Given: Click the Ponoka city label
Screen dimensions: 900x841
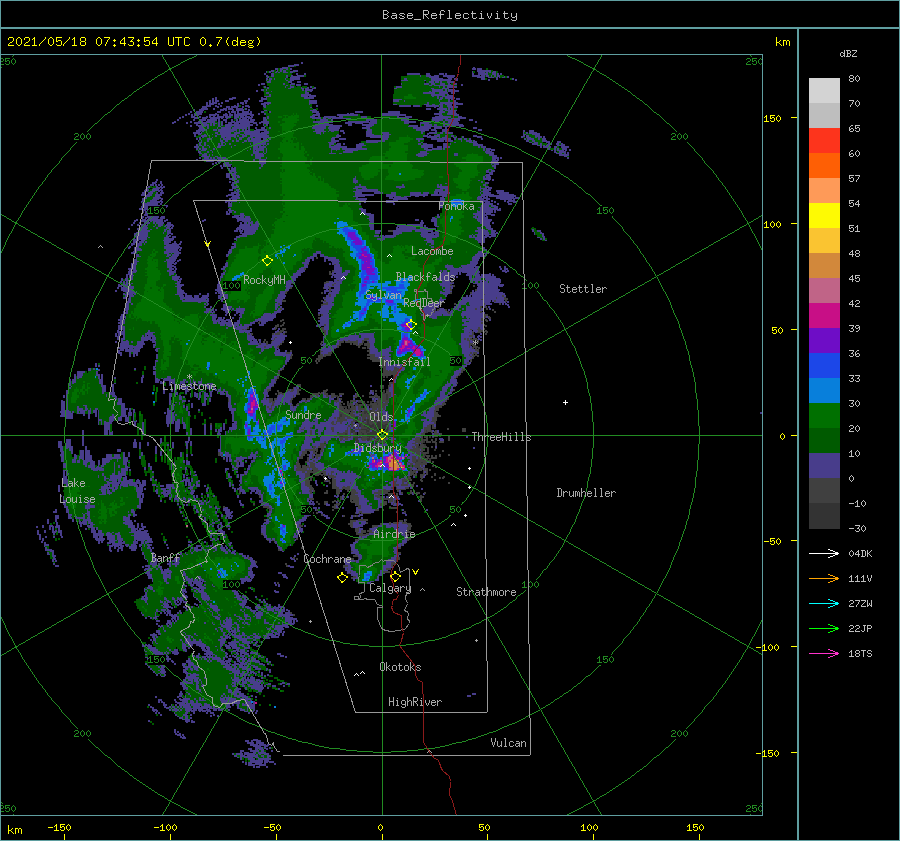Looking at the screenshot, I should (x=456, y=206).
